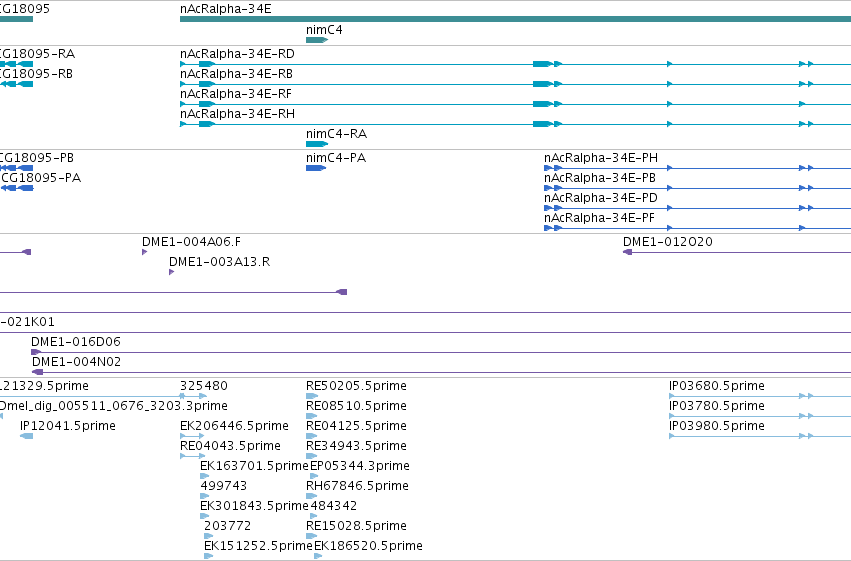Click the 203772 EST label

[x=227, y=526]
